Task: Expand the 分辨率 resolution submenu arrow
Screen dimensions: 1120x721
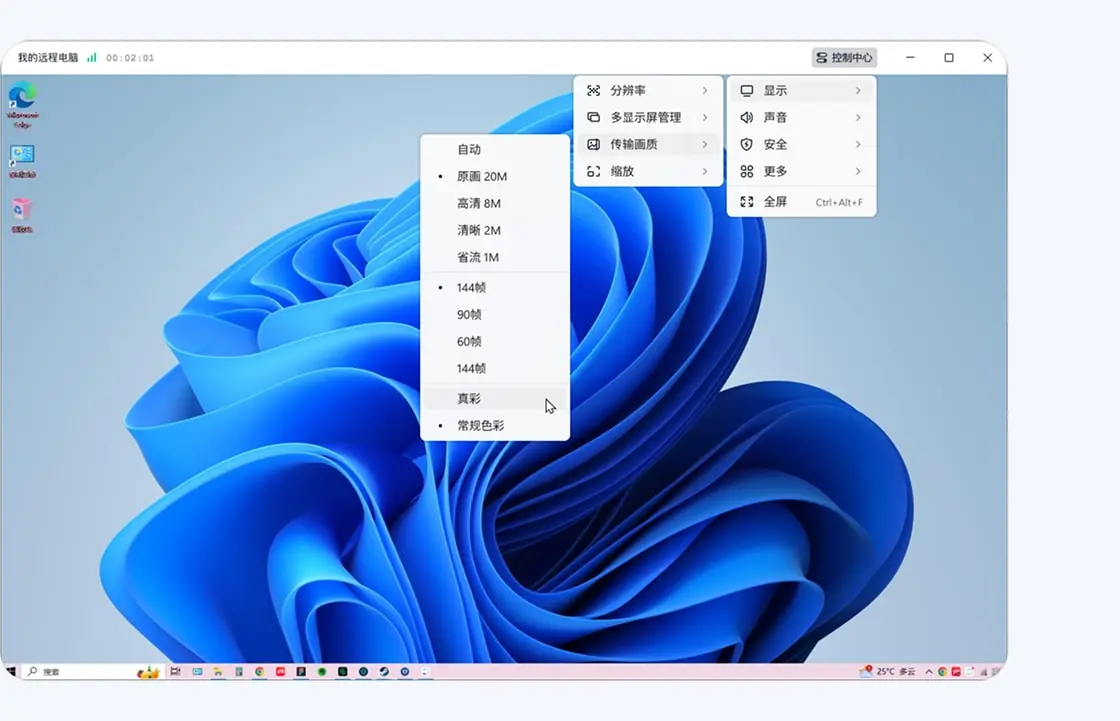Action: tap(707, 89)
